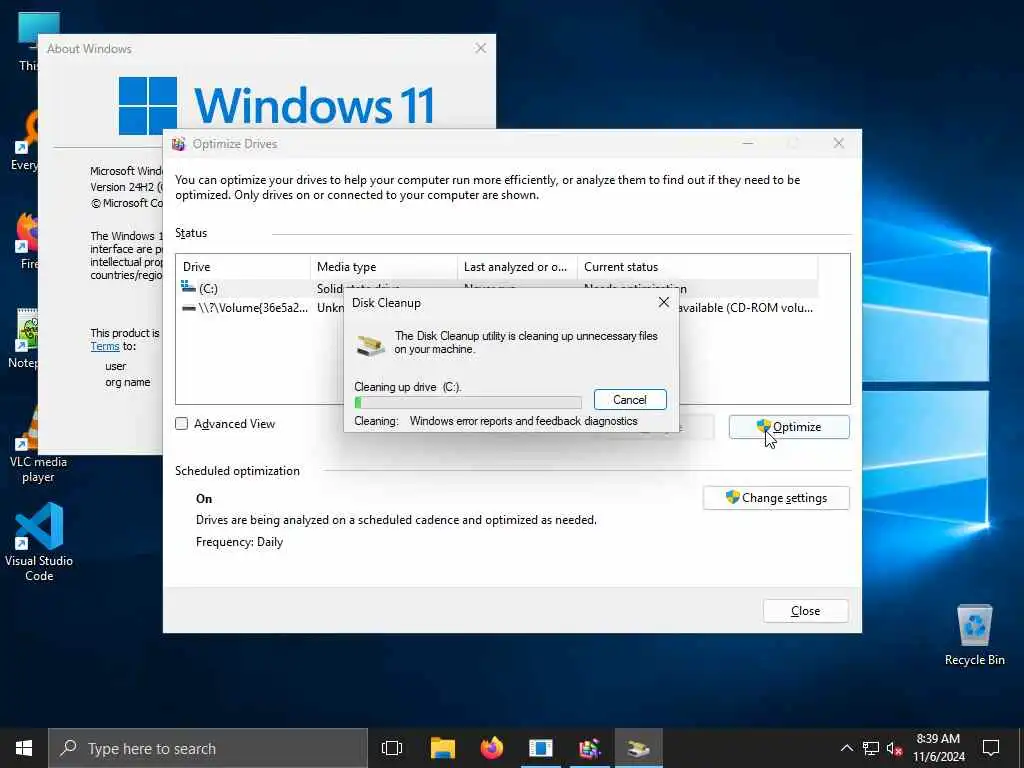Open File Explorer from the taskbar
The width and height of the screenshot is (1024, 768).
[443, 748]
